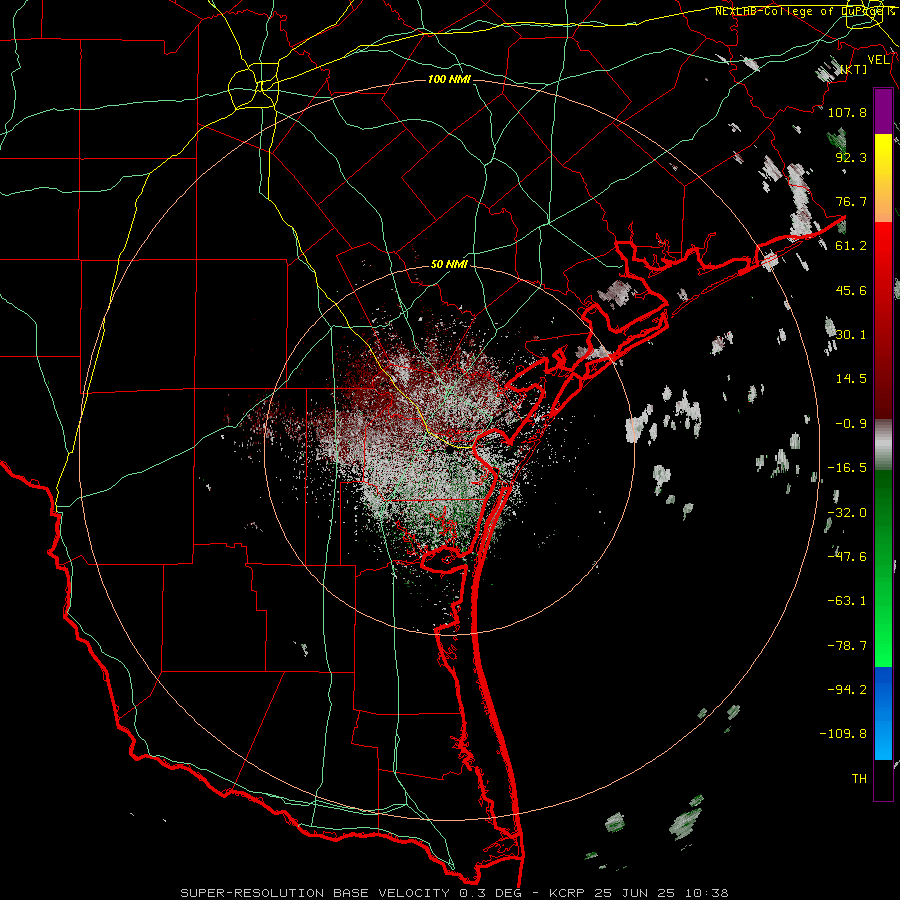Click the '100 NMI' range ring label

tap(449, 79)
